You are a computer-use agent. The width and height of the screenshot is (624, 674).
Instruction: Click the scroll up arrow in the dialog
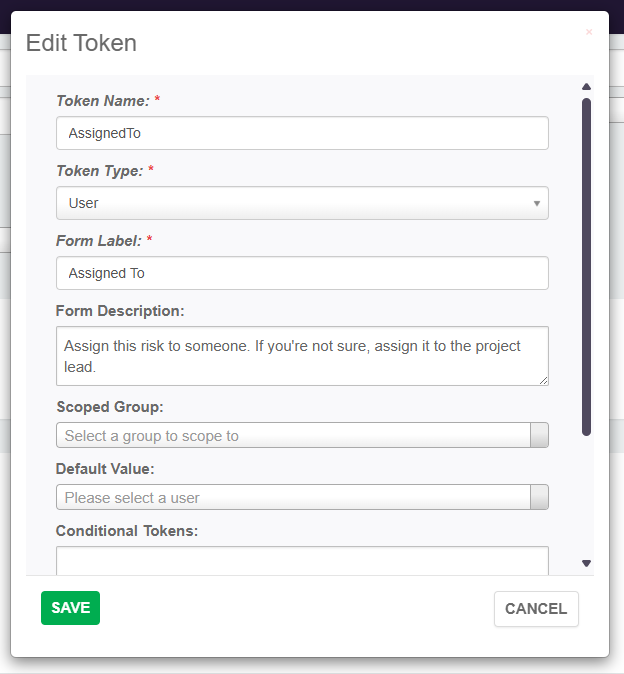587,86
